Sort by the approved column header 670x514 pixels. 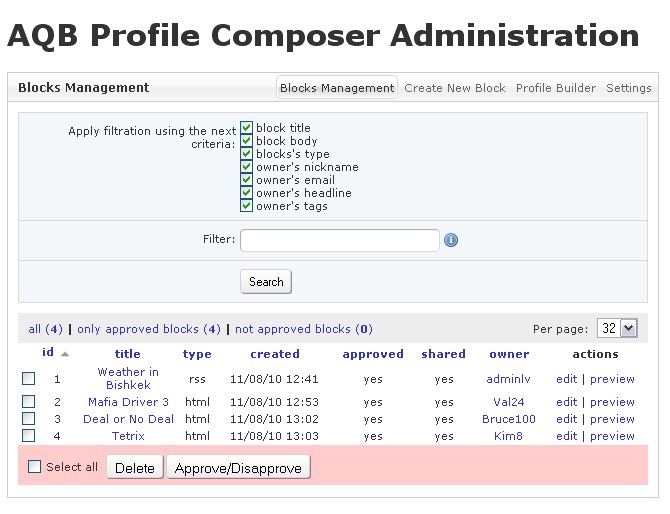373,355
